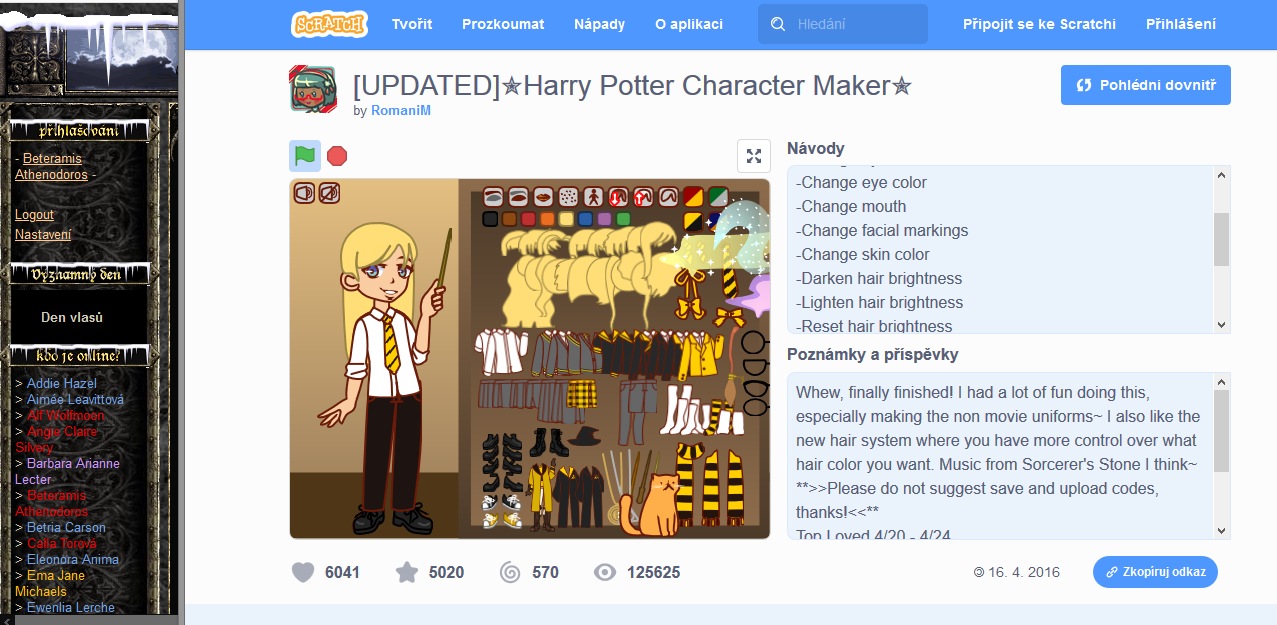Screen dimensions: 1277x625
Task: Click the skin color body figure icon
Action: (593, 196)
